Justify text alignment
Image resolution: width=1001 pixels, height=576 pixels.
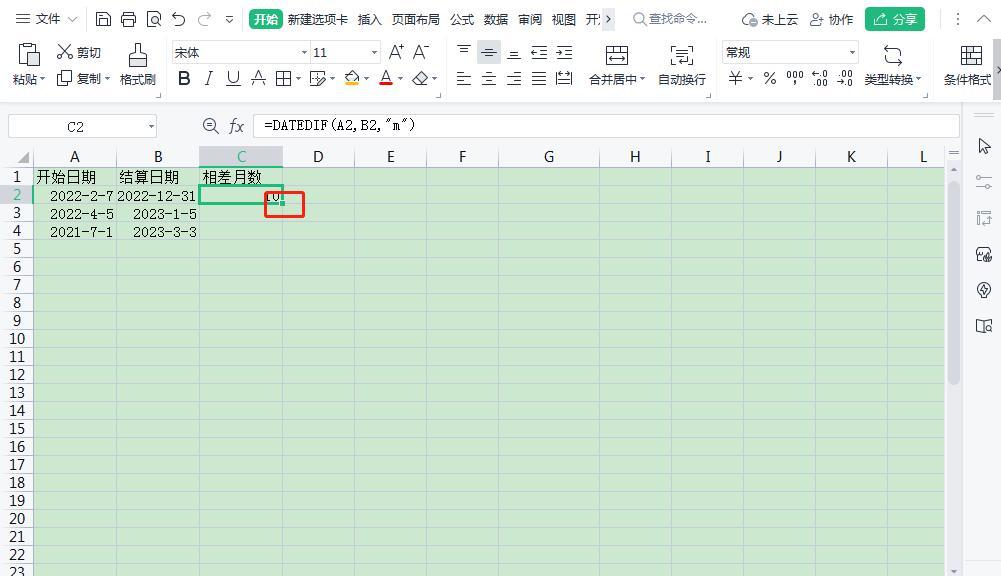(x=539, y=79)
